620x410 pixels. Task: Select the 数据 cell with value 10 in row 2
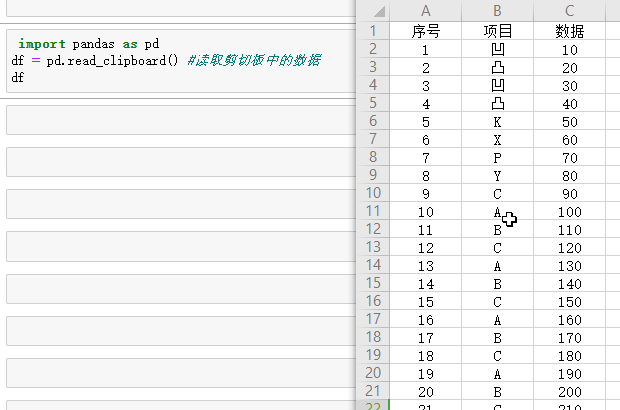[569, 50]
